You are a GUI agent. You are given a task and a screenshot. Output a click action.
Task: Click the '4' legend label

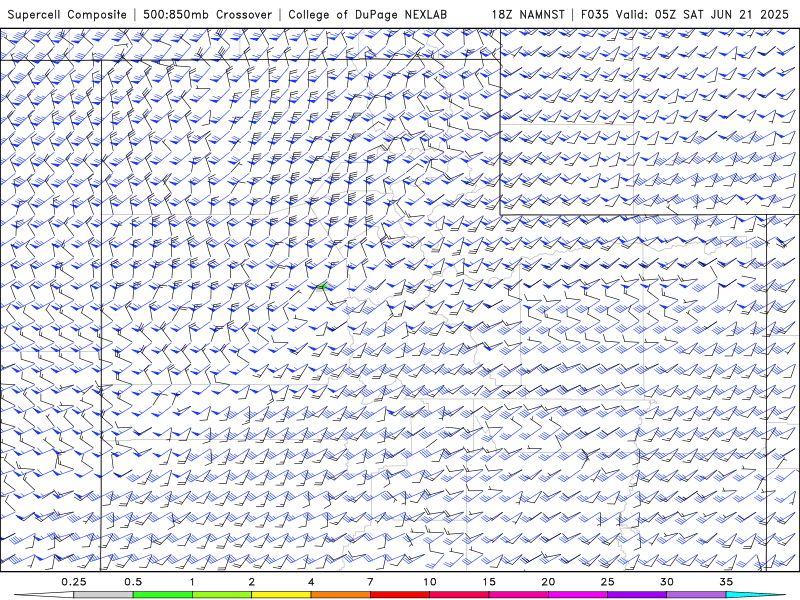[311, 582]
